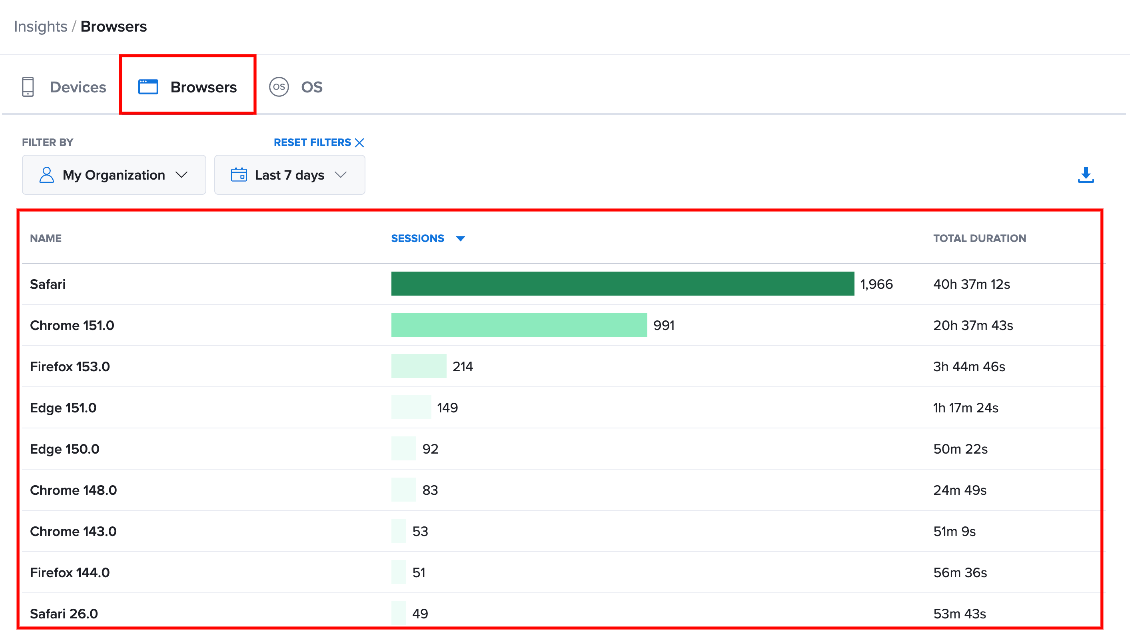Screen dimensions: 1130x631
Task: Click duration 40h 37m 12s
Action: pyautogui.click(x=971, y=285)
